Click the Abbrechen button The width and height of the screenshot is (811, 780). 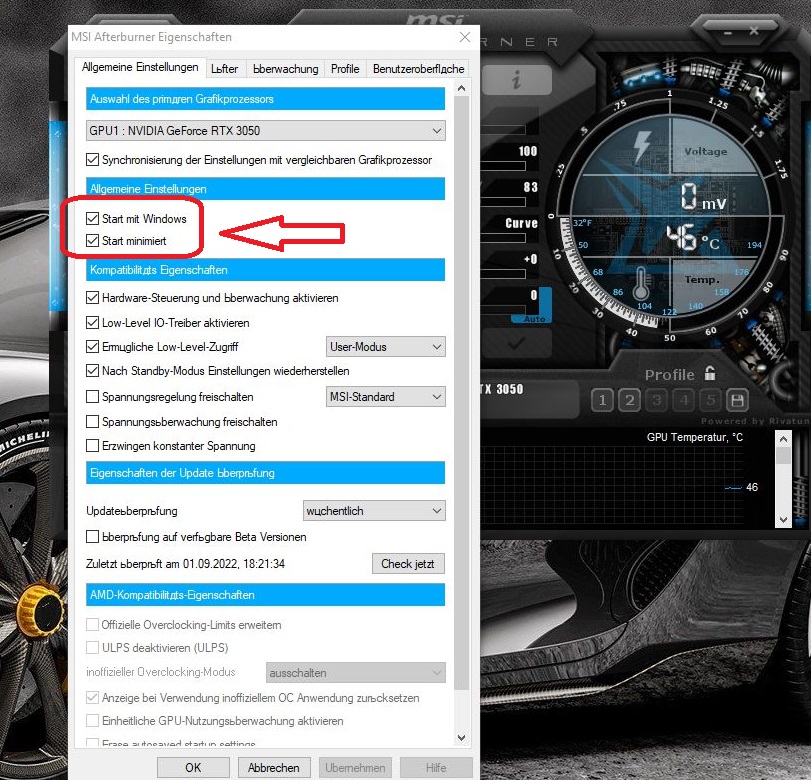click(x=274, y=768)
